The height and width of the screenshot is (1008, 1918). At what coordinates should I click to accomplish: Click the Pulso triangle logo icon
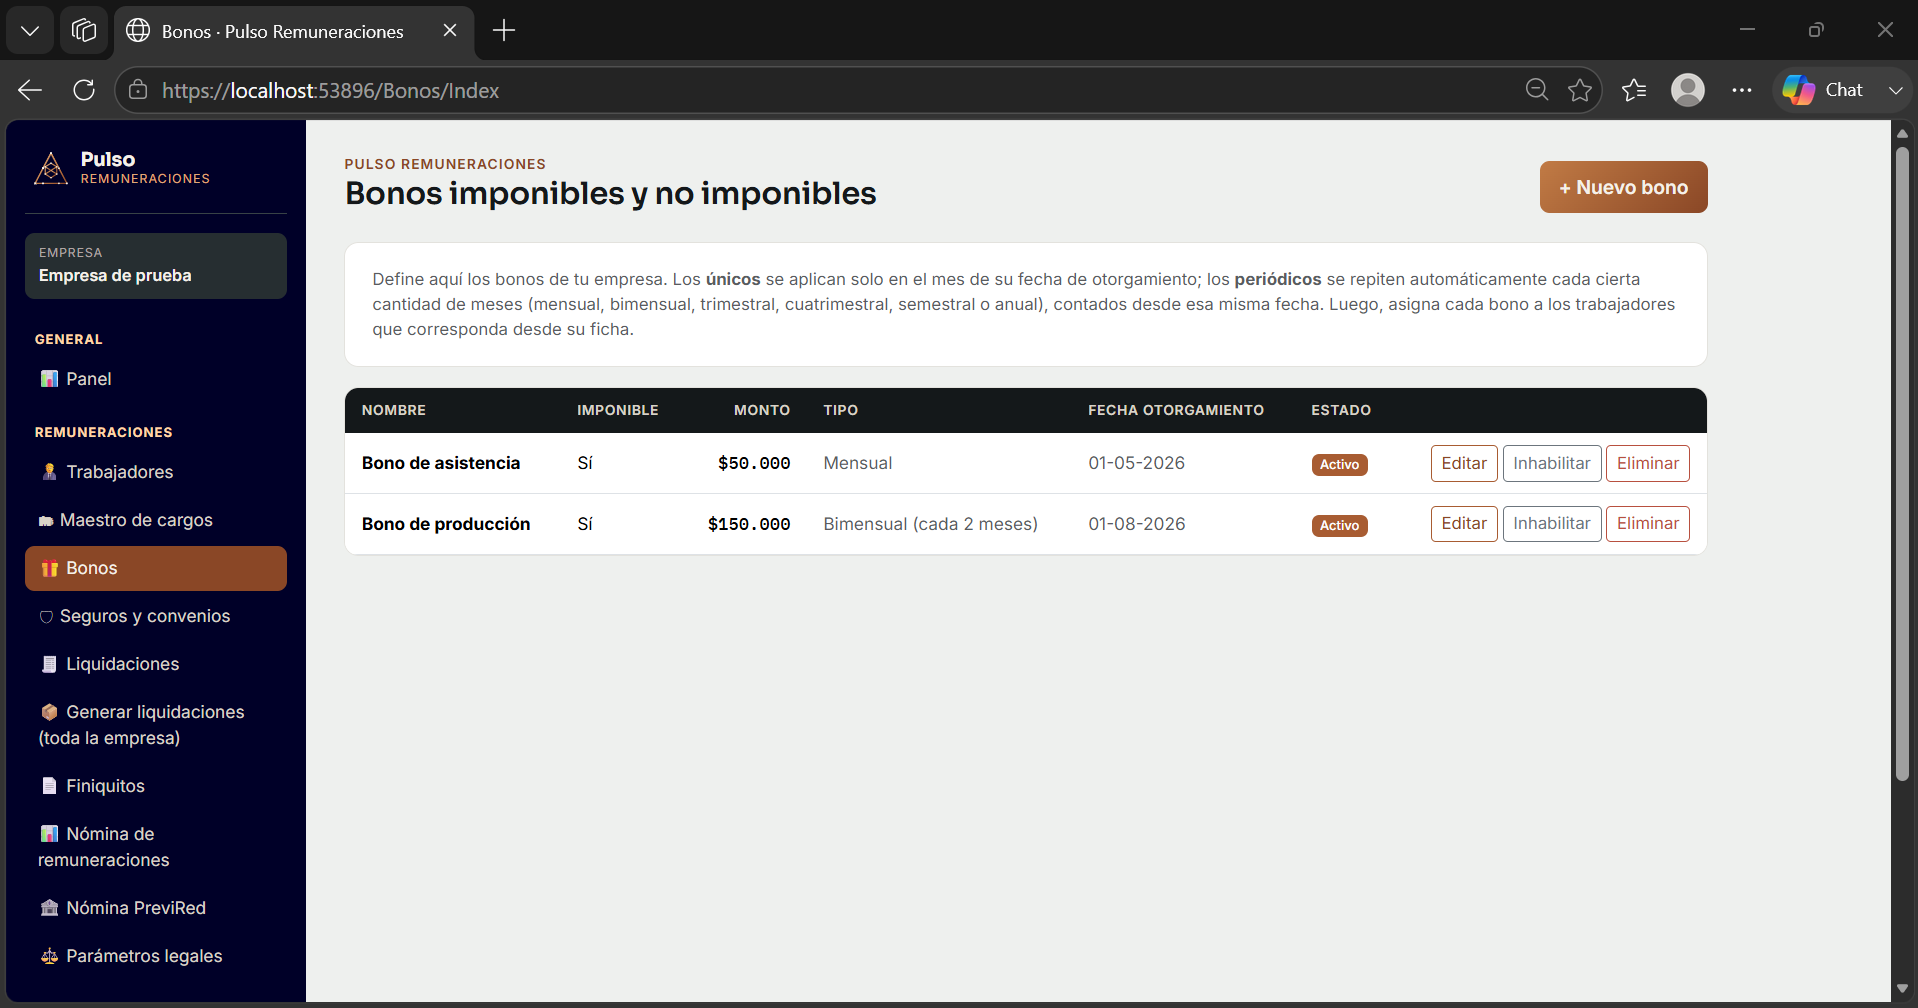(51, 168)
